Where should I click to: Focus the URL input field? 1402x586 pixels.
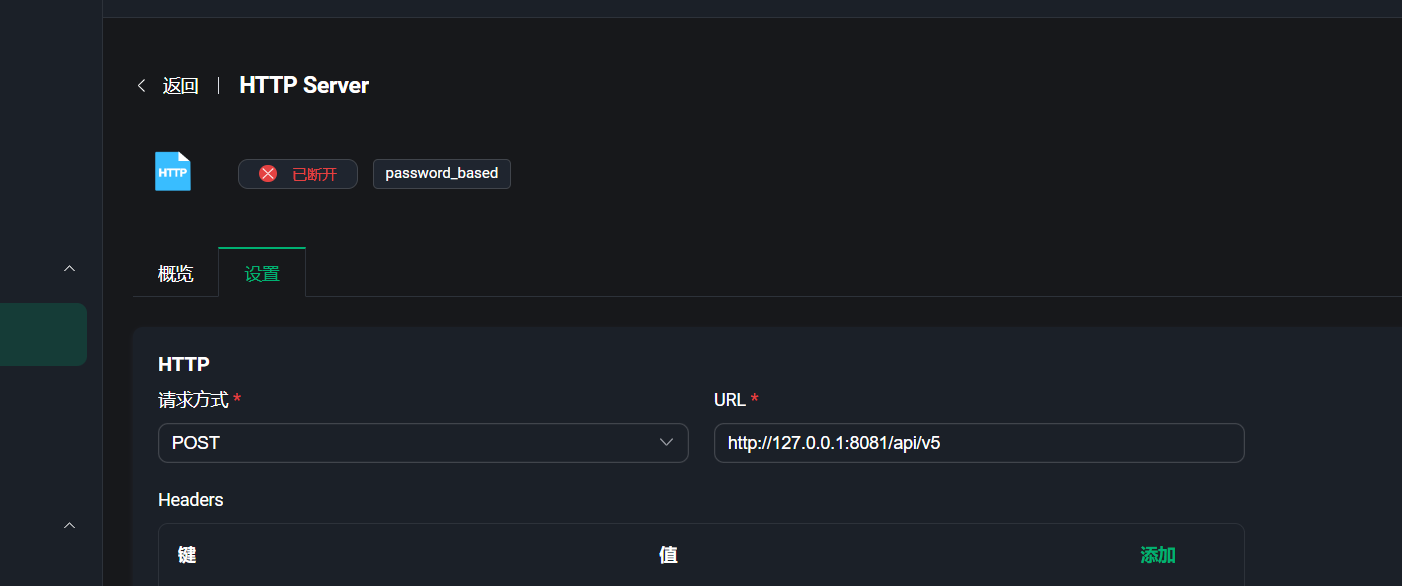coord(978,443)
